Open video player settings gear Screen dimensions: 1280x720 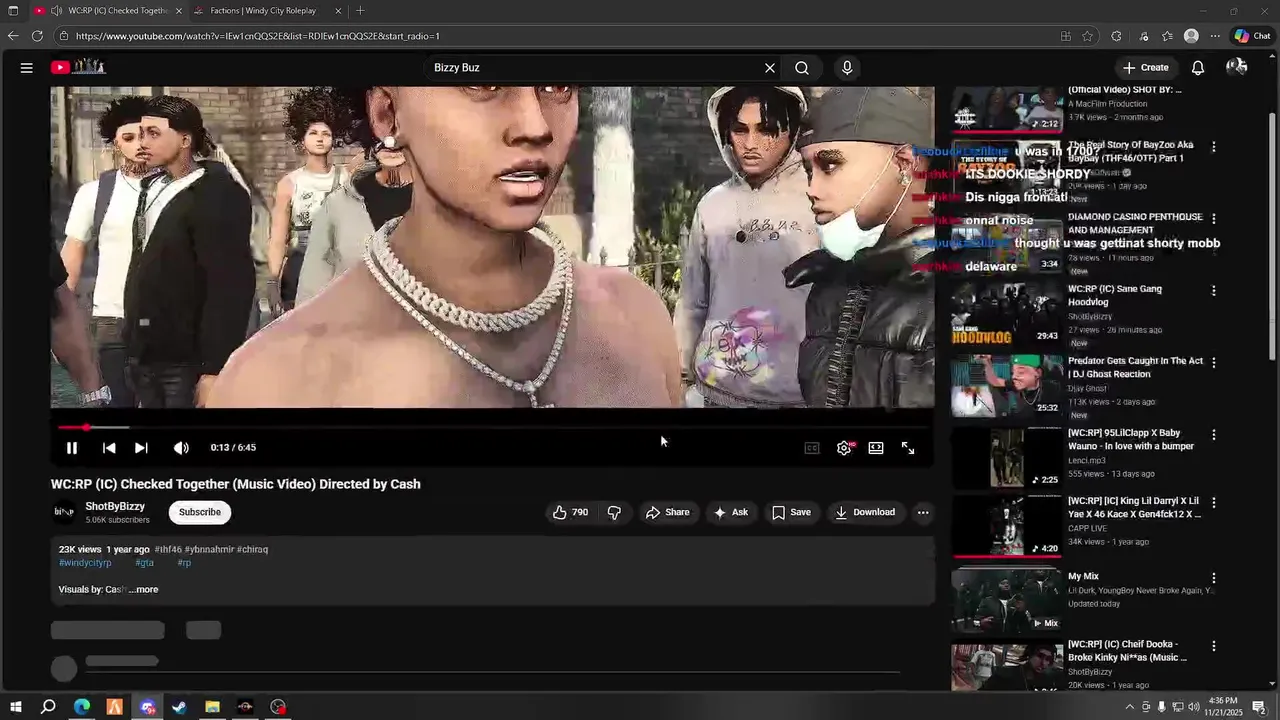pyautogui.click(x=845, y=448)
